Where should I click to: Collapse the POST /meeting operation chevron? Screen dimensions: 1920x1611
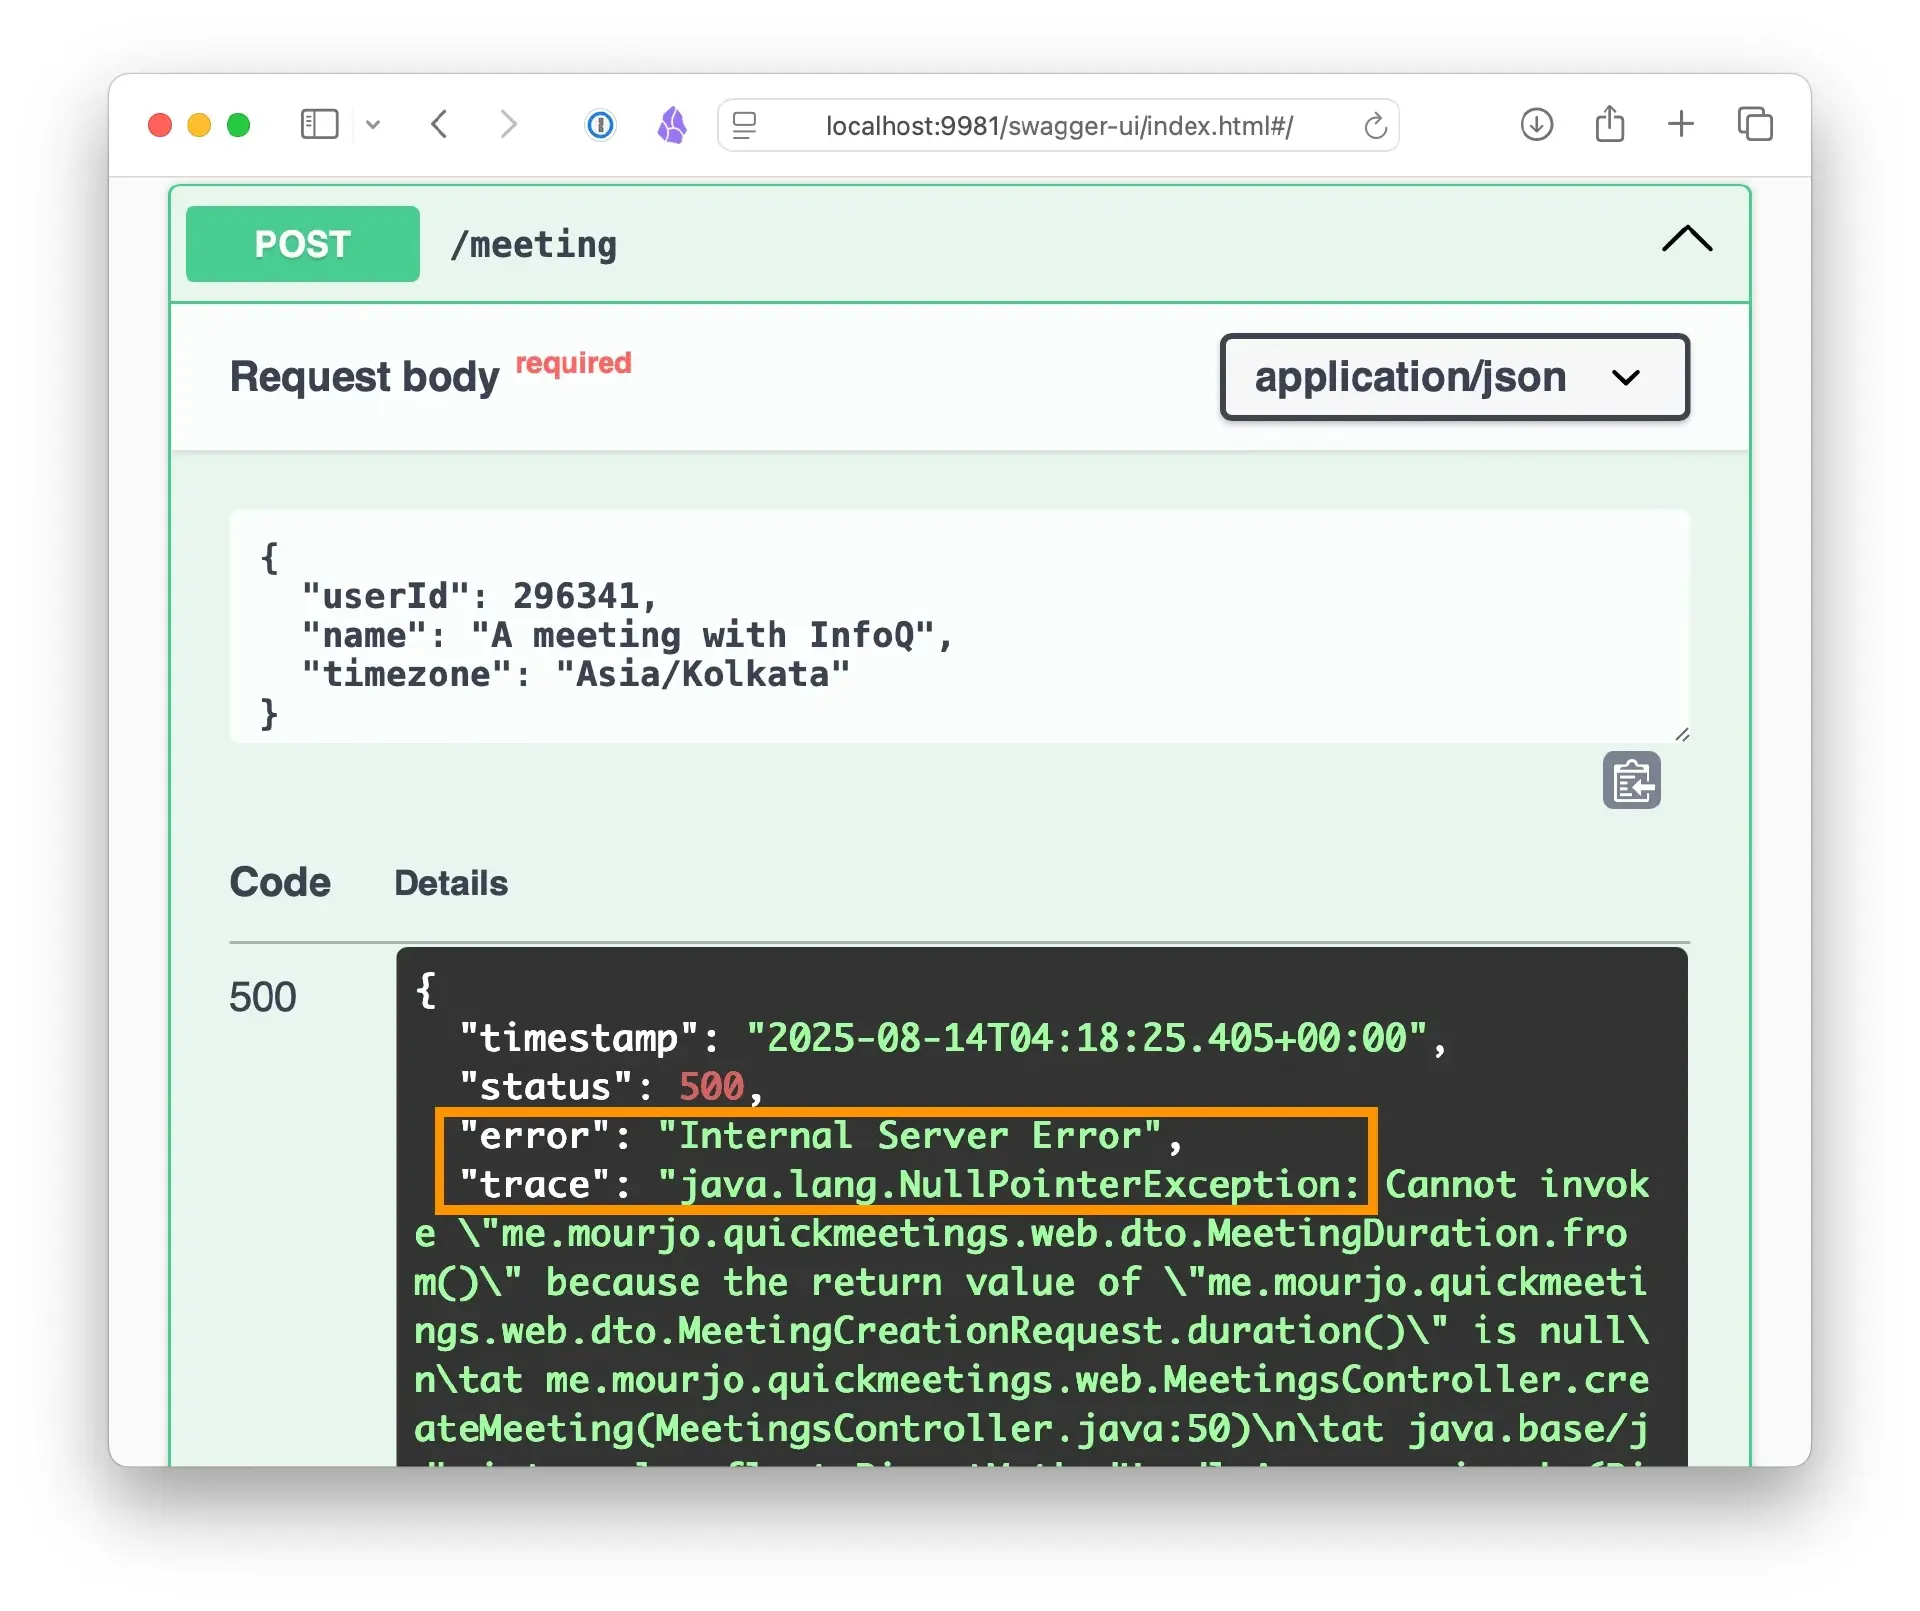tap(1686, 240)
